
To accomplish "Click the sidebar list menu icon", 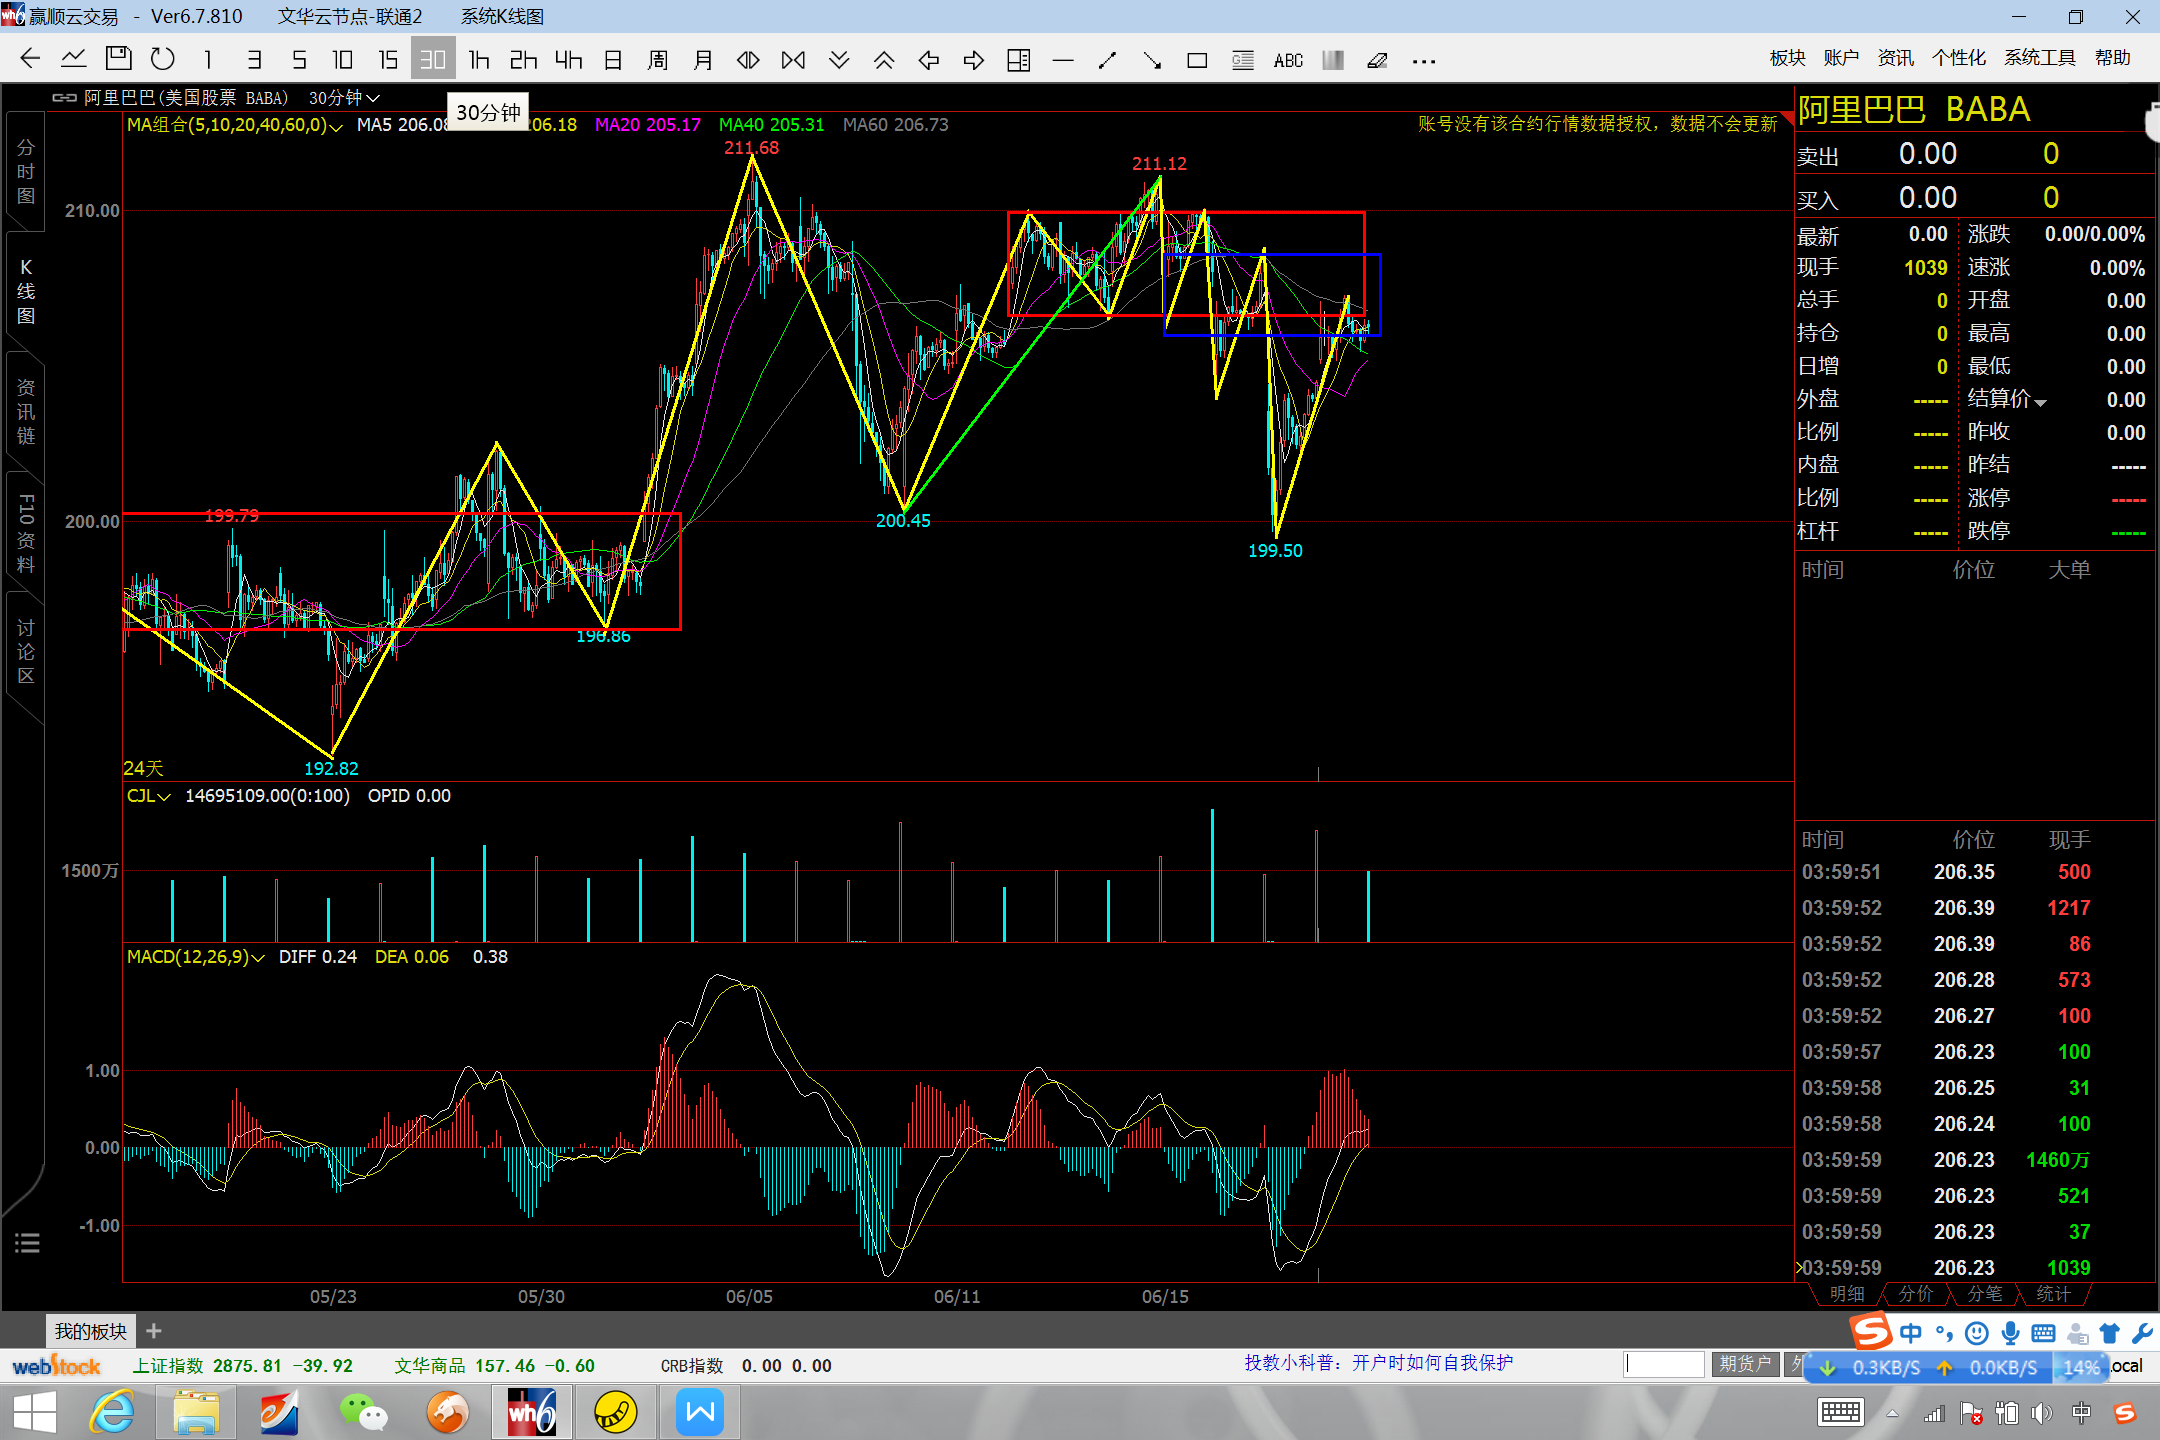I will coord(27,1243).
